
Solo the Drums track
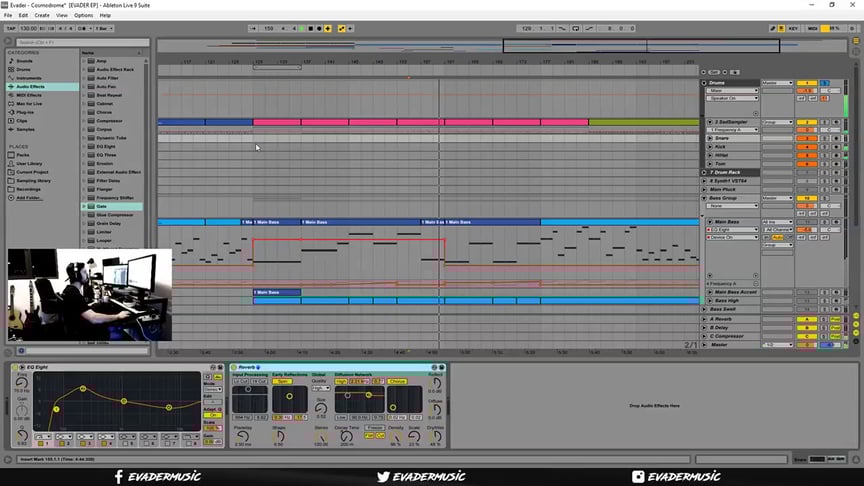tap(824, 83)
